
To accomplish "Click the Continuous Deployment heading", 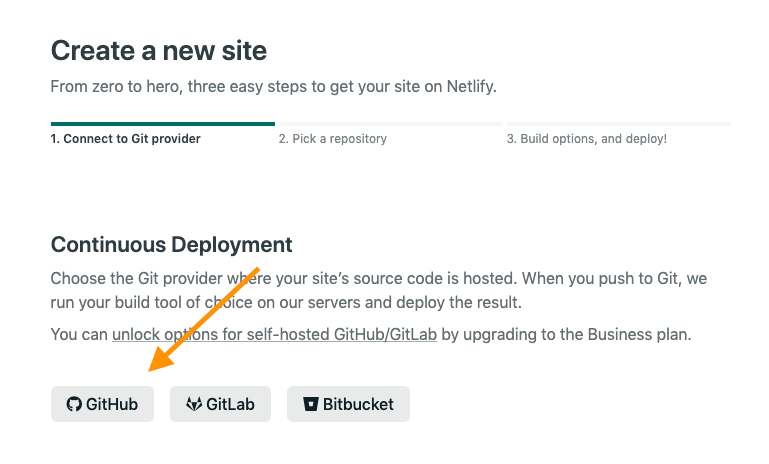I will tap(171, 245).
